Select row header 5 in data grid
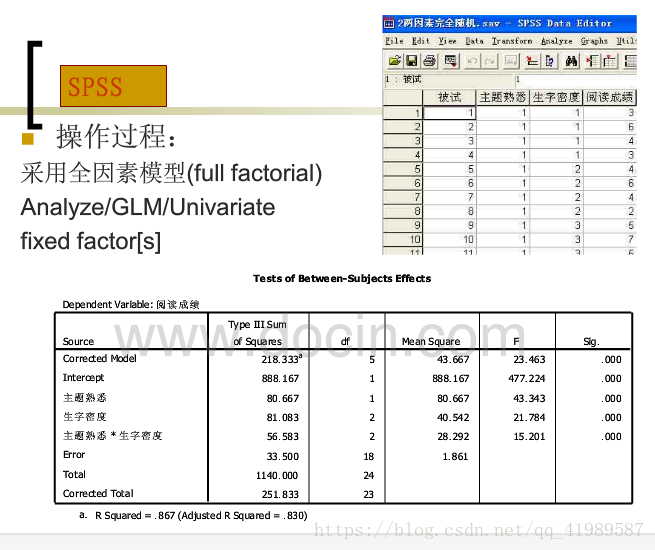655x550 pixels. coord(403,169)
